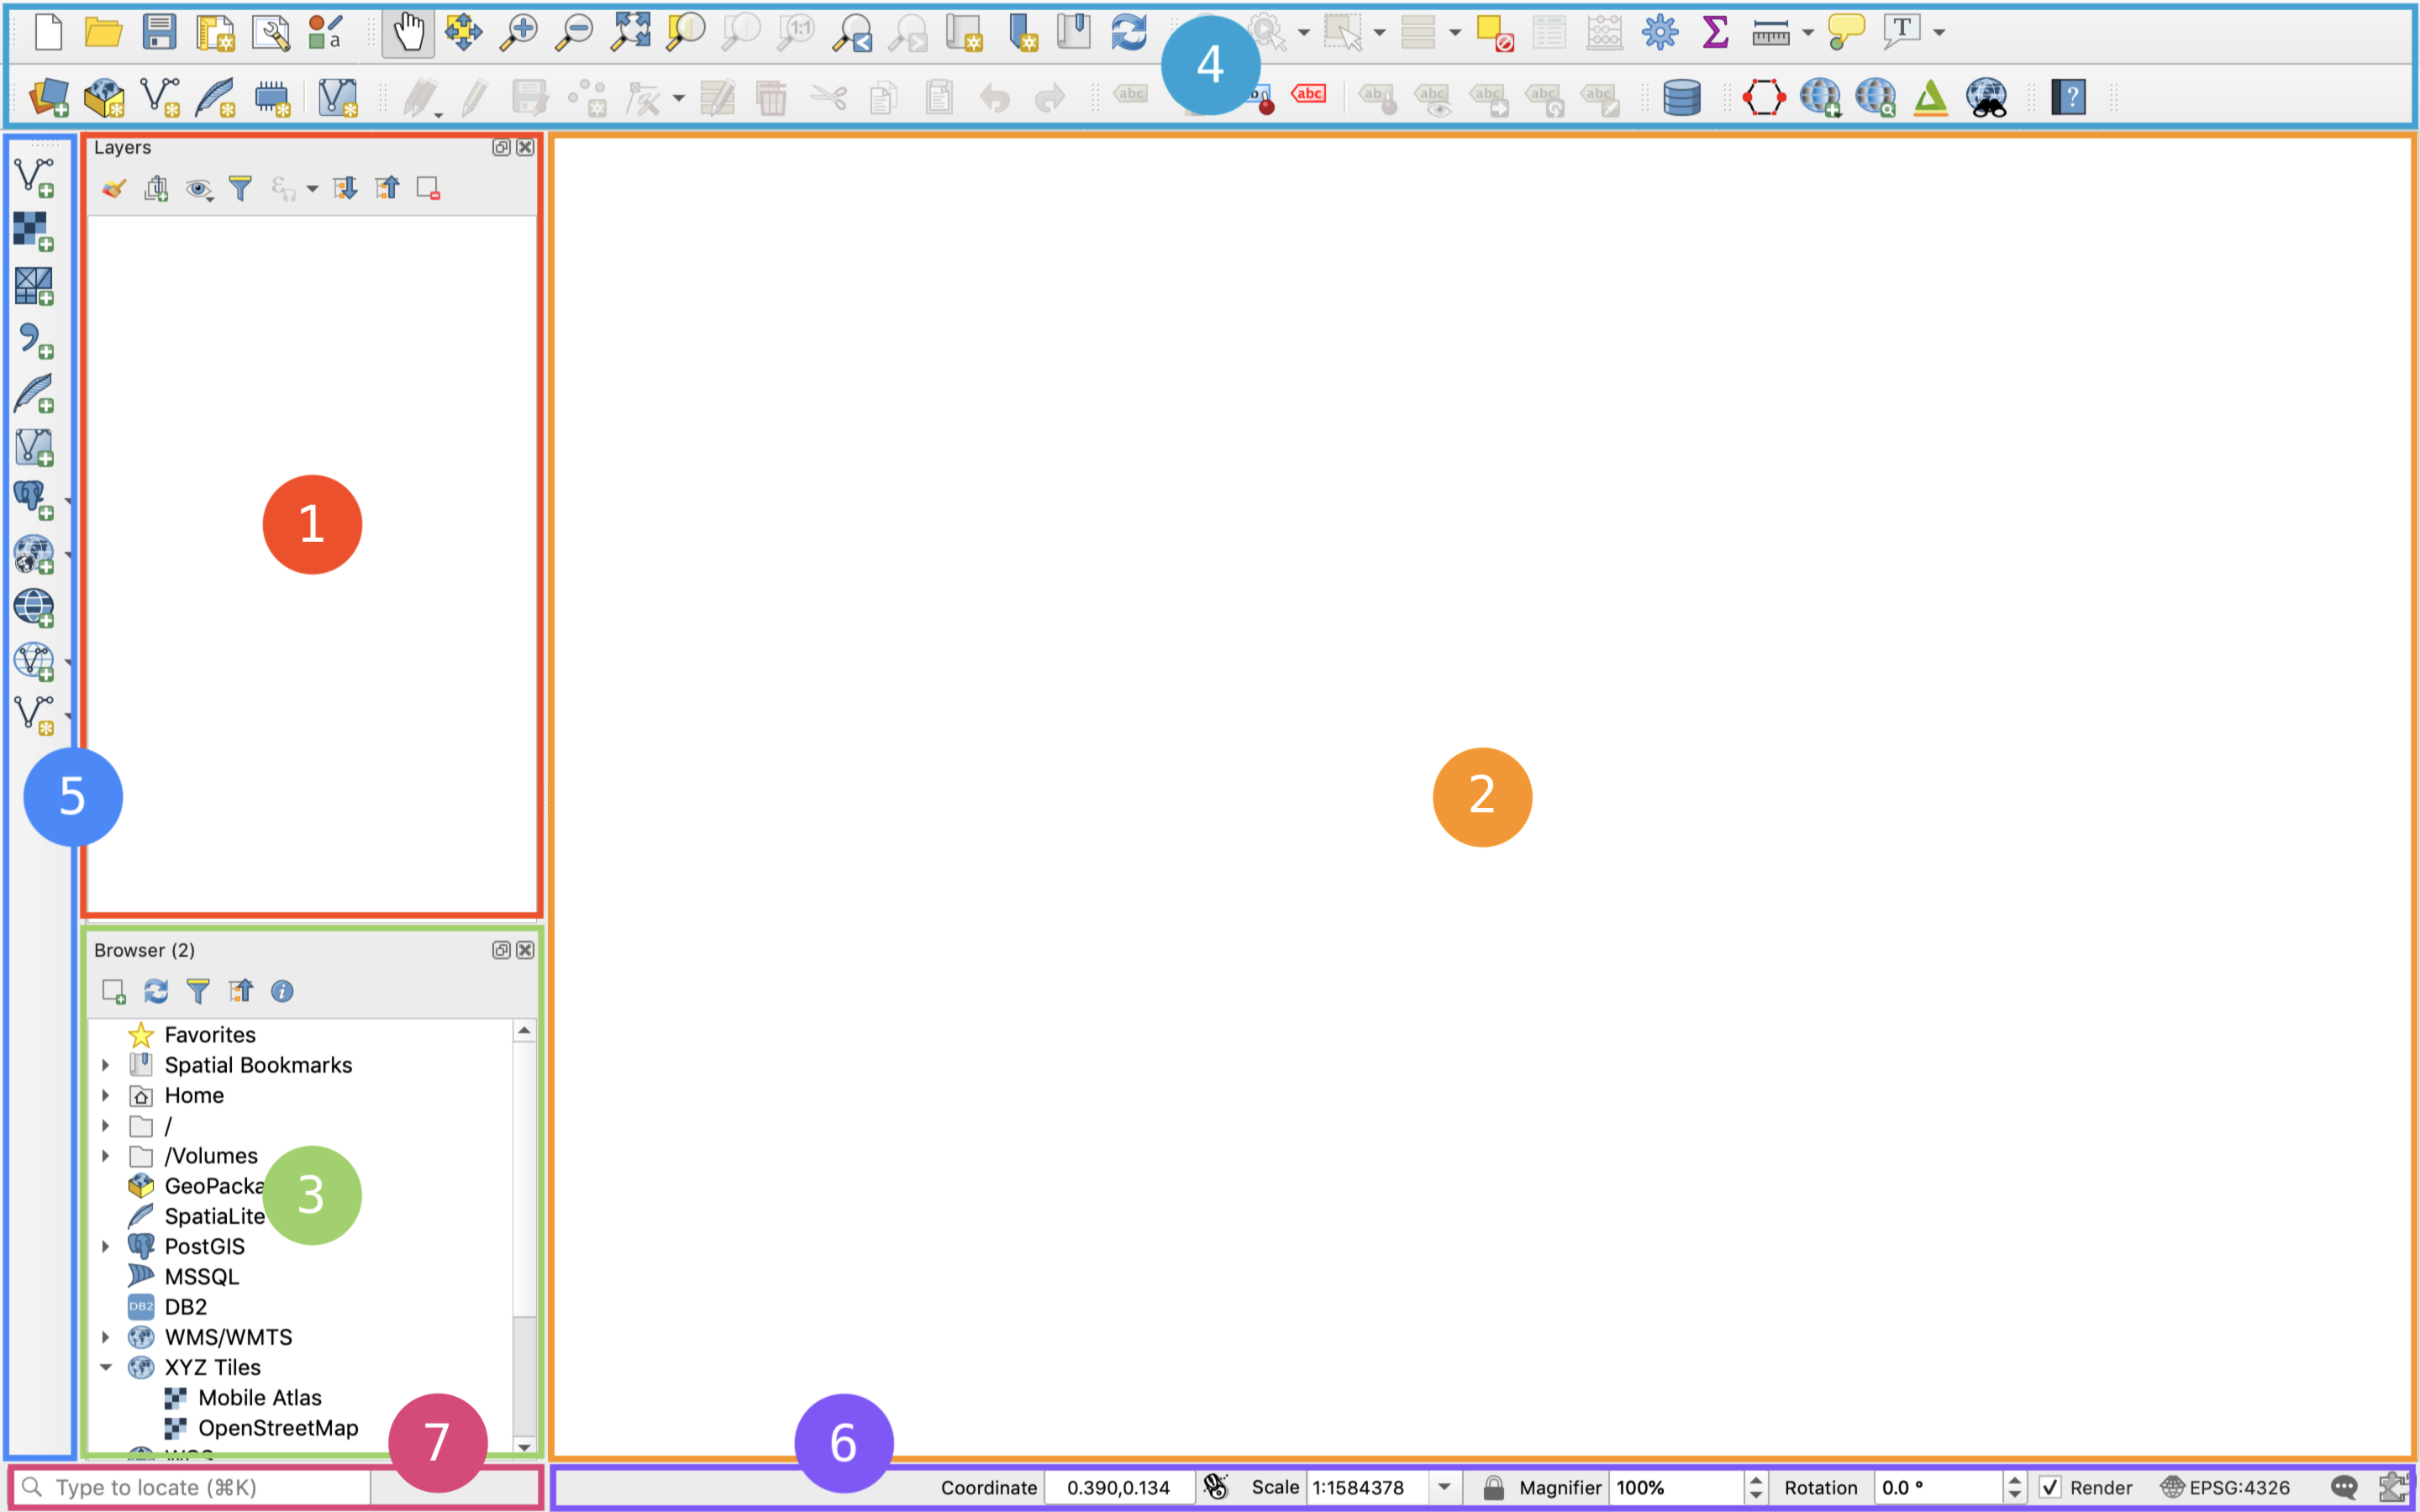The width and height of the screenshot is (2420, 1512).
Task: Collapse the XYZ Tiles tree entry
Action: [x=107, y=1367]
